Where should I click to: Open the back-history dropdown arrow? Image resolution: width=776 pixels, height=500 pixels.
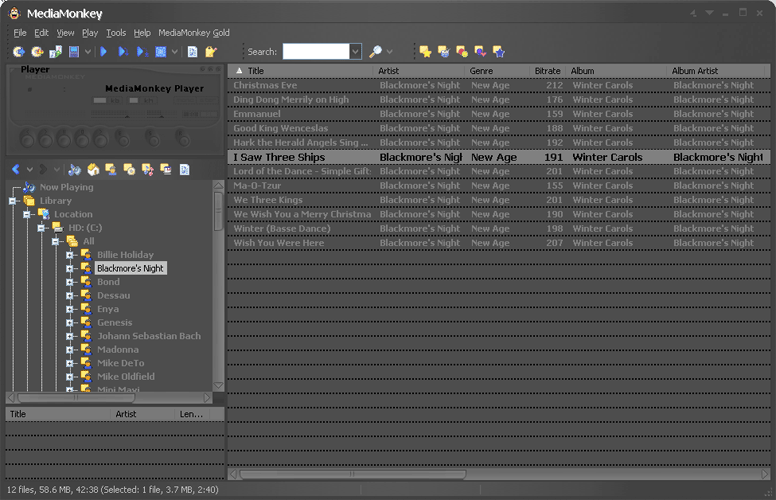(x=30, y=170)
